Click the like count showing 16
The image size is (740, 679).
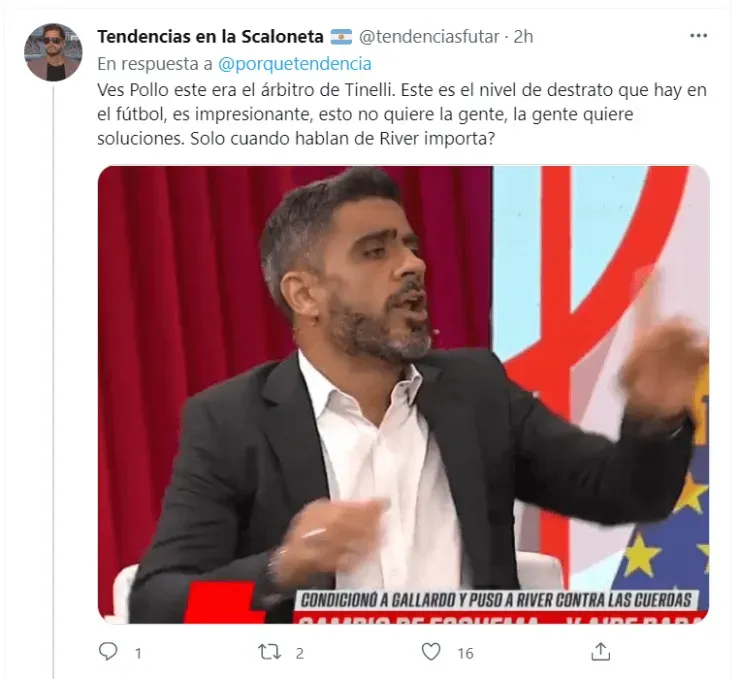(465, 654)
